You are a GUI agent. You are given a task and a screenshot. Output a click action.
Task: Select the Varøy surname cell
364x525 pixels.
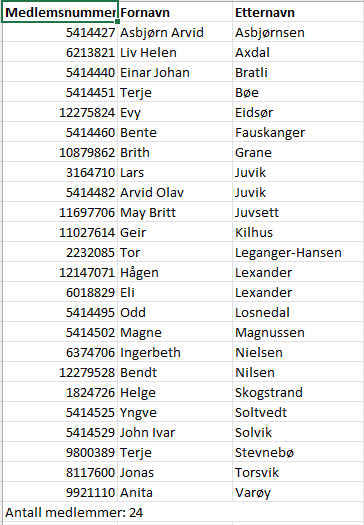(x=298, y=492)
